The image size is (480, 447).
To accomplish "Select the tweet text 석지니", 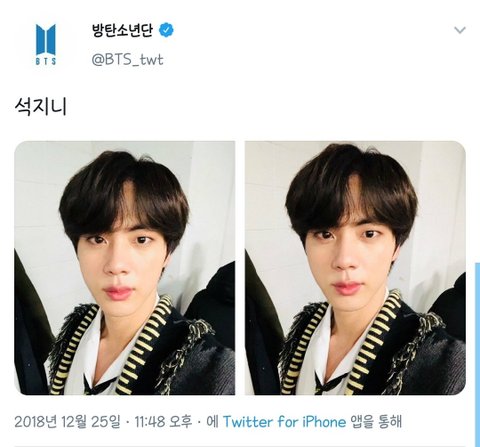I will point(41,107).
